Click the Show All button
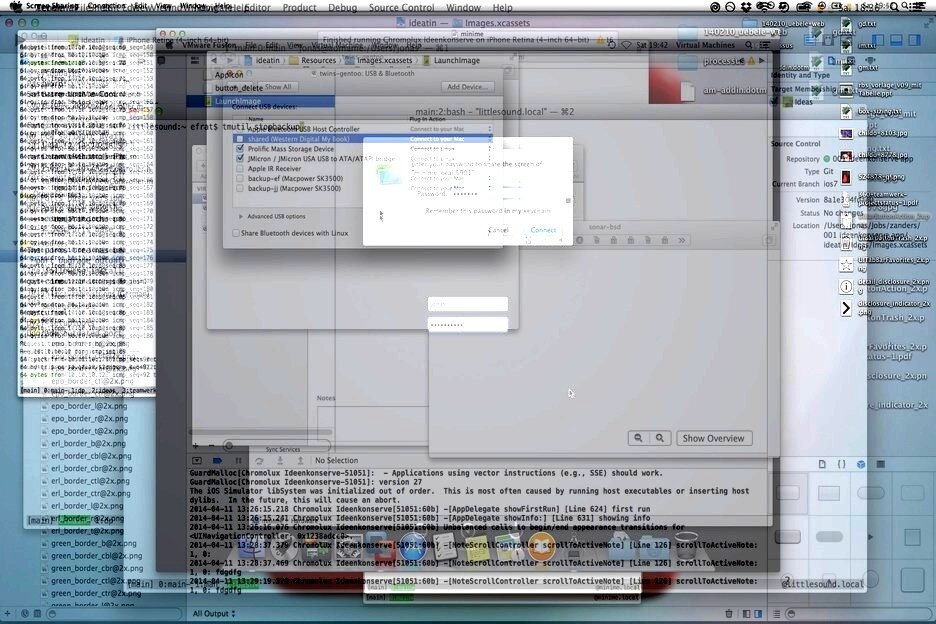936x624 pixels. pyautogui.click(x=278, y=87)
